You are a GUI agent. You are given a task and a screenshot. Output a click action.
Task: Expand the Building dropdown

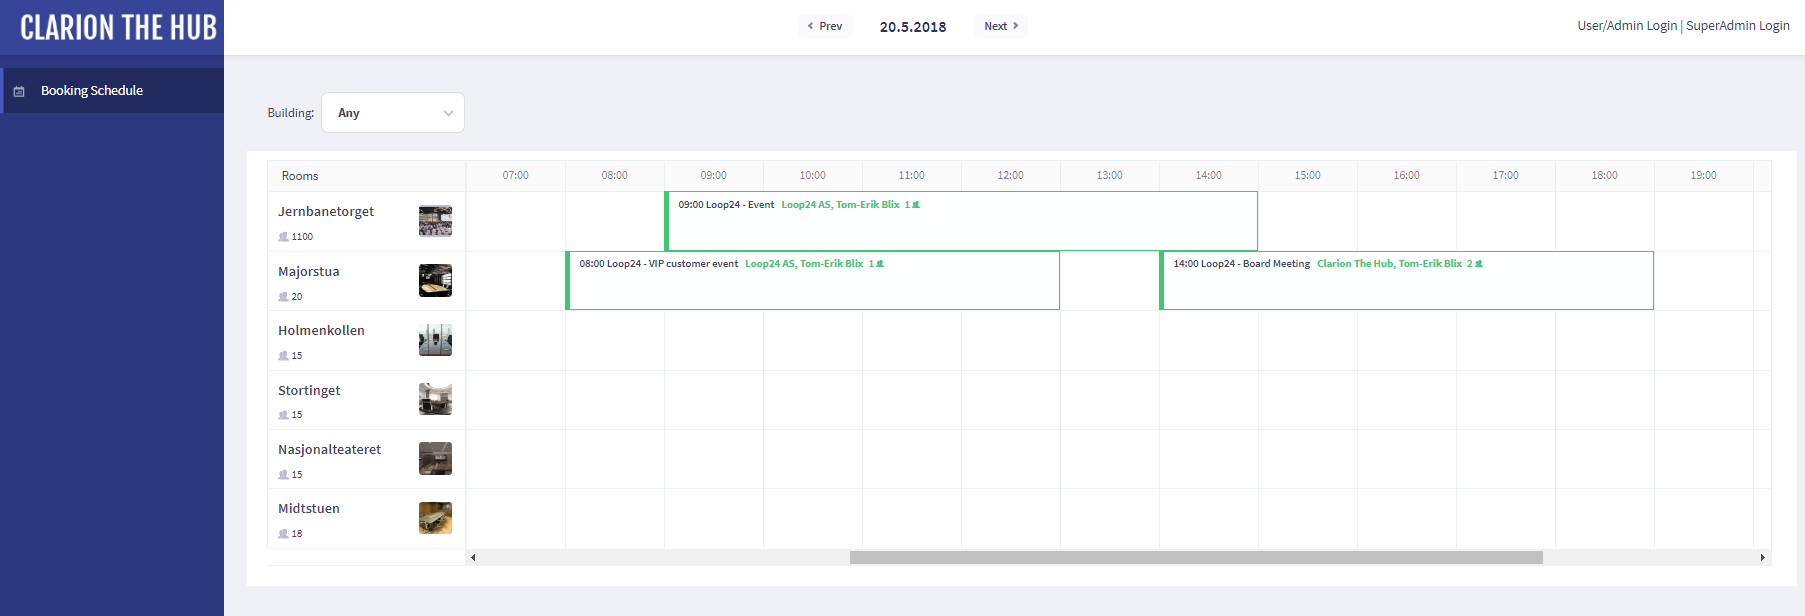(393, 113)
